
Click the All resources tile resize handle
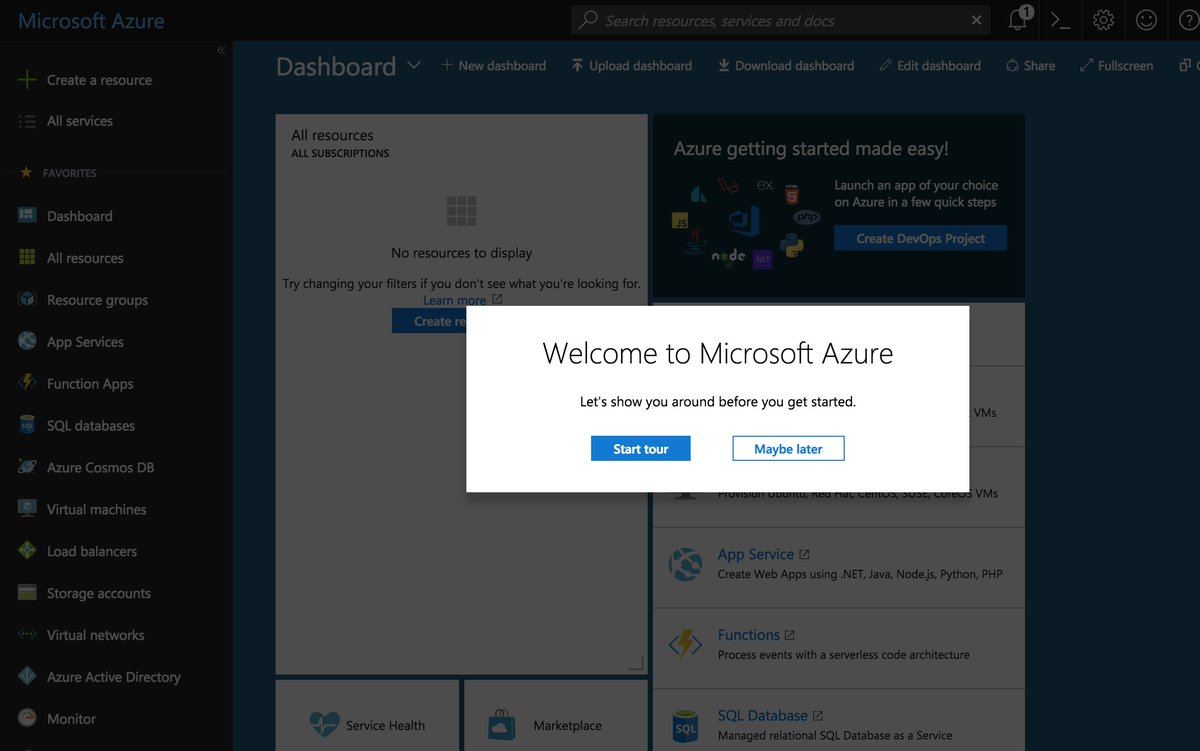636,663
